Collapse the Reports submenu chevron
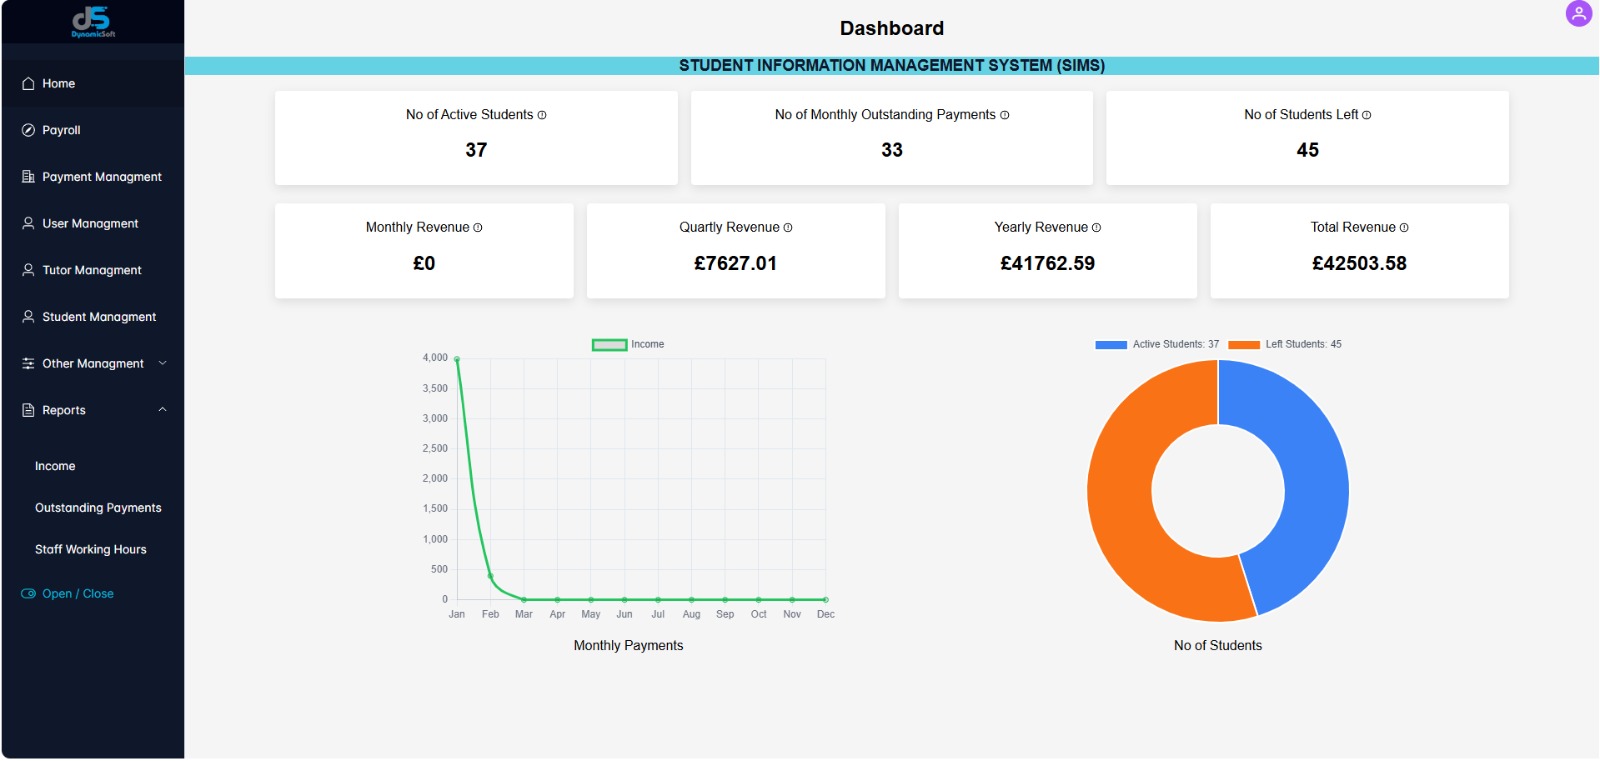 163,410
